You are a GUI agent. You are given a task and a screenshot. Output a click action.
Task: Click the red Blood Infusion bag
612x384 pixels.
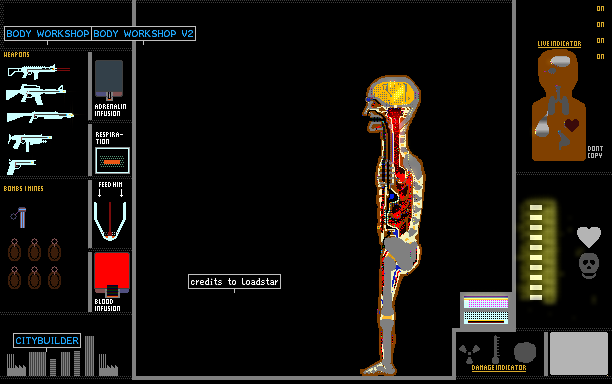pos(112,274)
